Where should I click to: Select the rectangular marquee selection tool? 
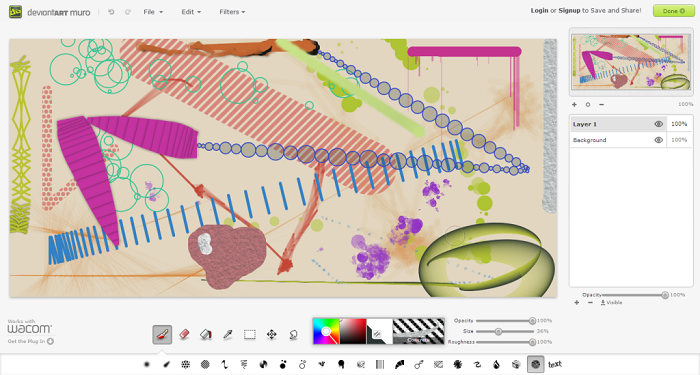250,334
